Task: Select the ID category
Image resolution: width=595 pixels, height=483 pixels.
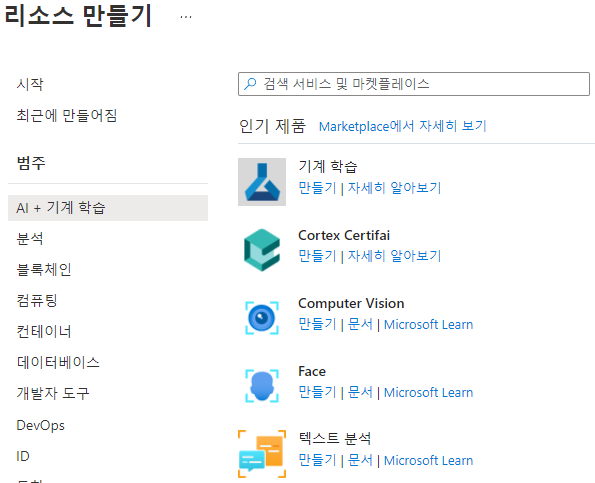Action: [x=23, y=456]
